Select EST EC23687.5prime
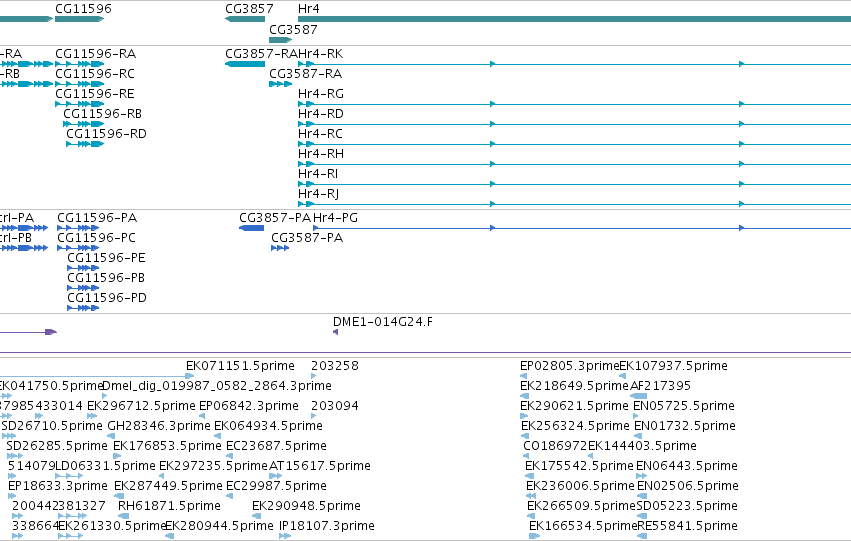Image resolution: width=851 pixels, height=541 pixels. [x=277, y=447]
